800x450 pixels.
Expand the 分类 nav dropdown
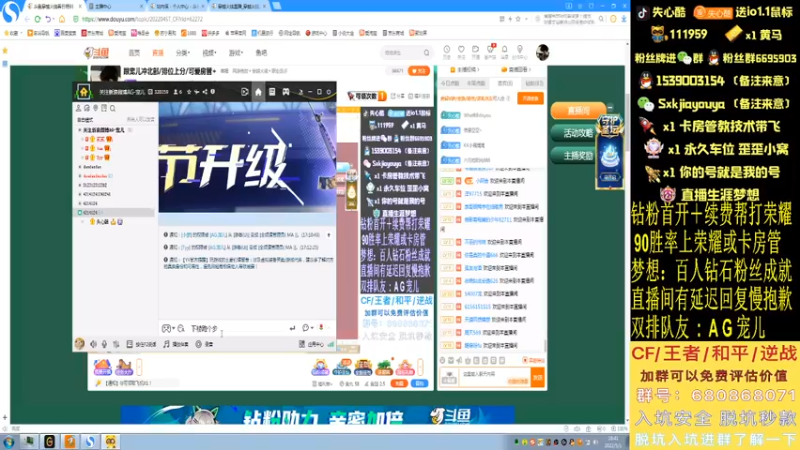[x=183, y=53]
